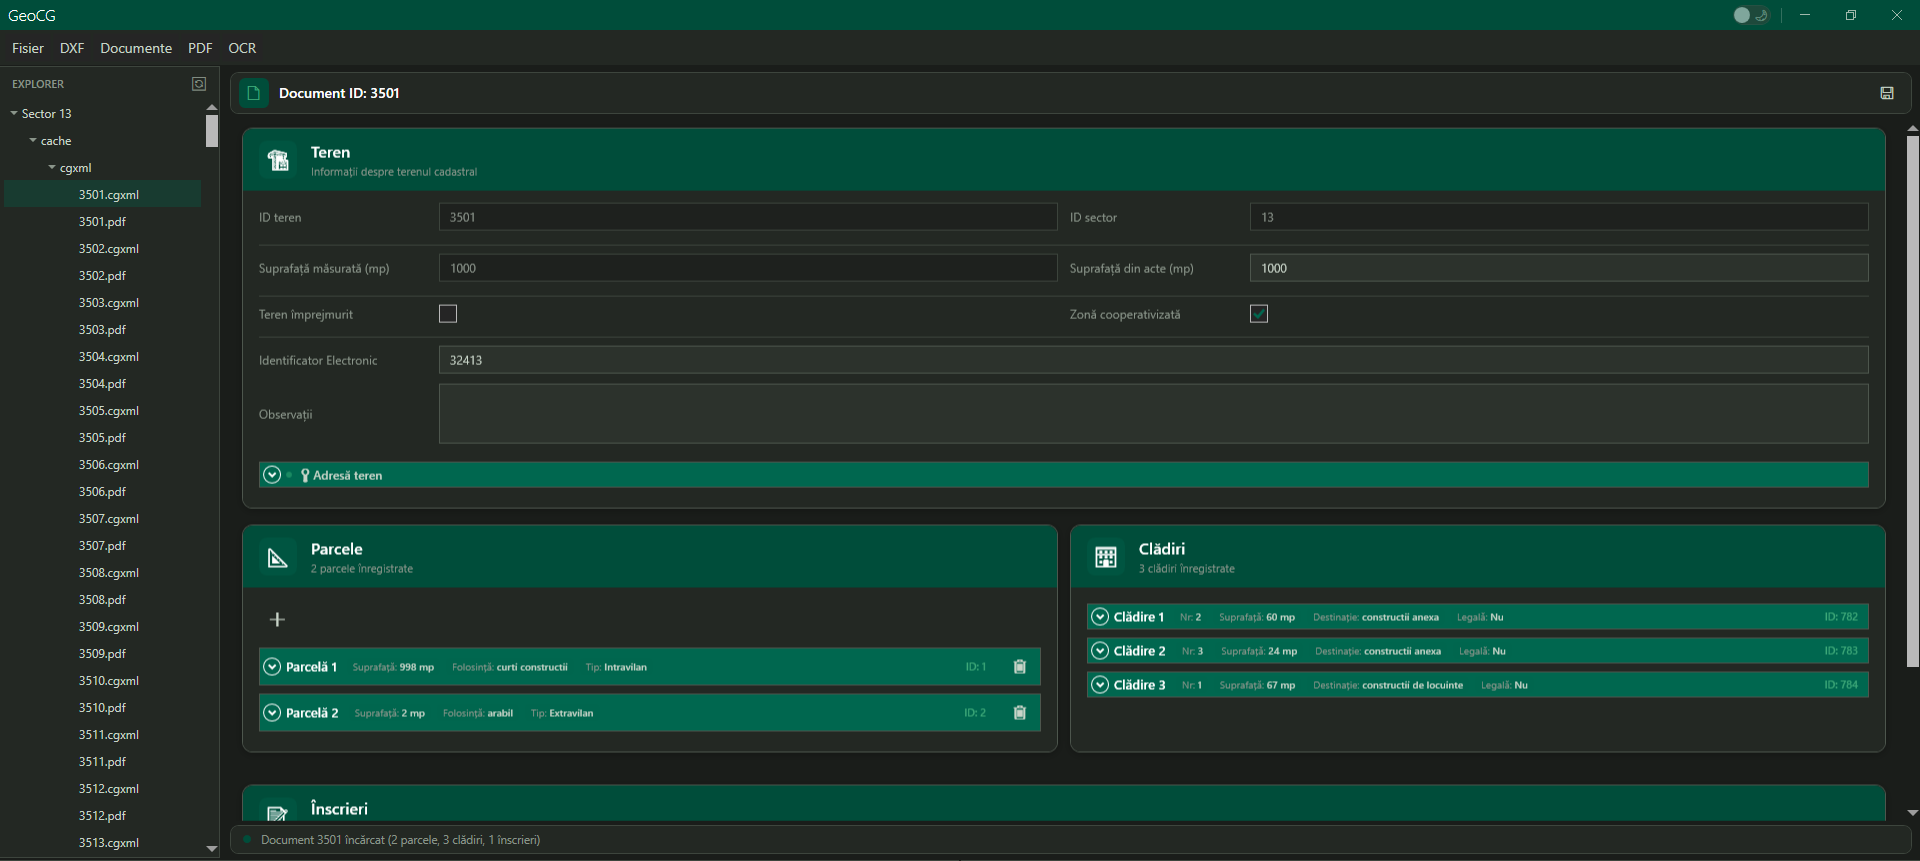Open the OCR menu

click(242, 48)
